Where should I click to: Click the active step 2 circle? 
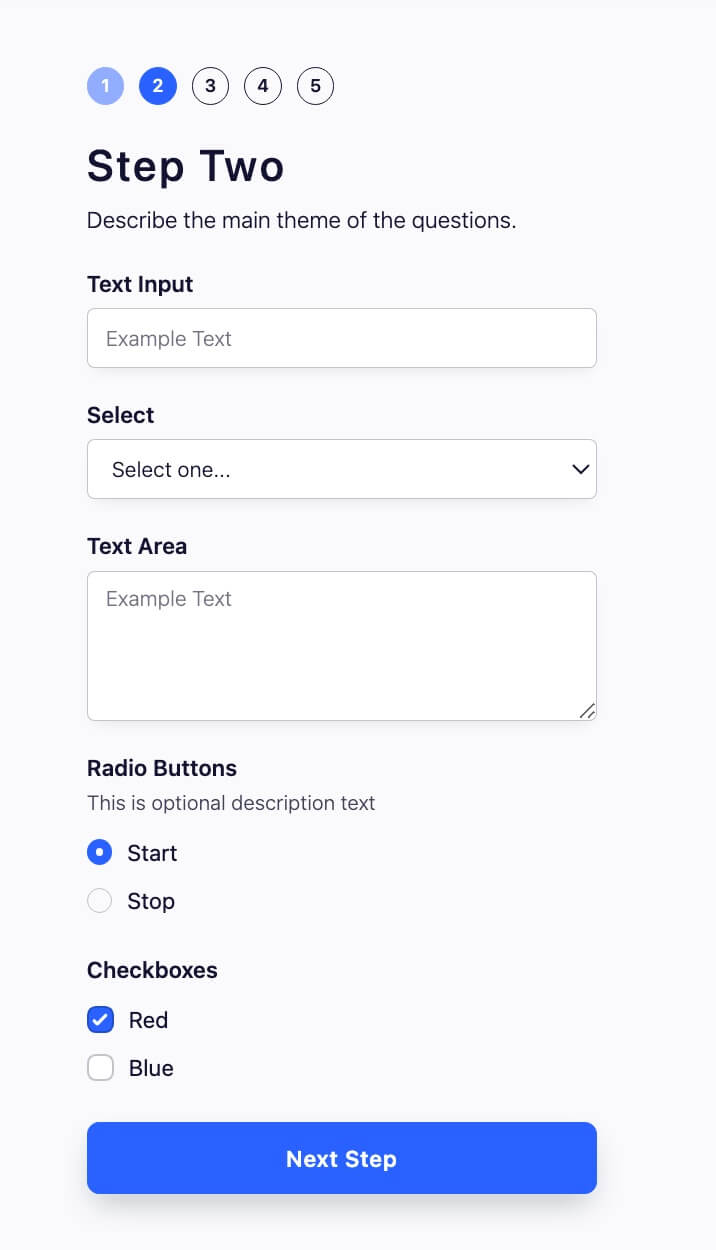[157, 86]
